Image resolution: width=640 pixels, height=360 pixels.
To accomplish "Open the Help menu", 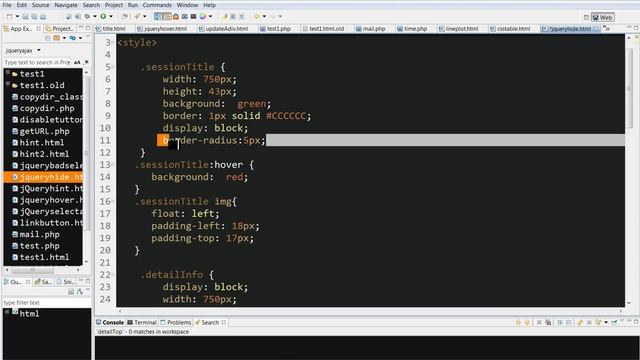I will [209, 5].
